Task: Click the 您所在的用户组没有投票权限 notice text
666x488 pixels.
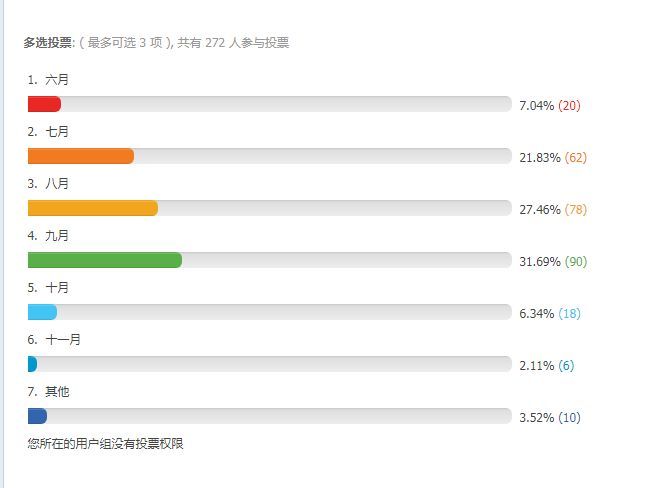Action: click(x=106, y=443)
